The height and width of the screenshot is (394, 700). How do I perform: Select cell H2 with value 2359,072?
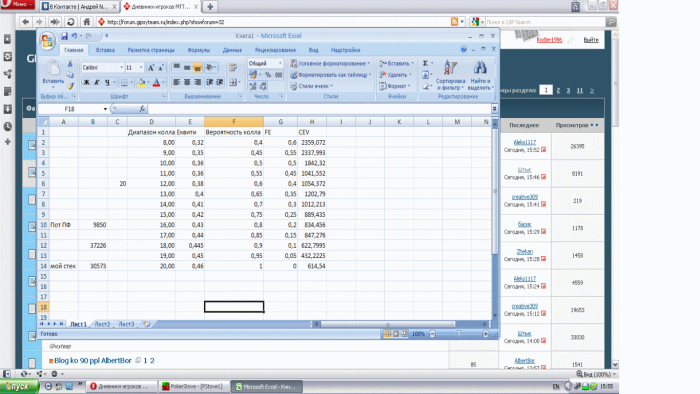coord(312,143)
